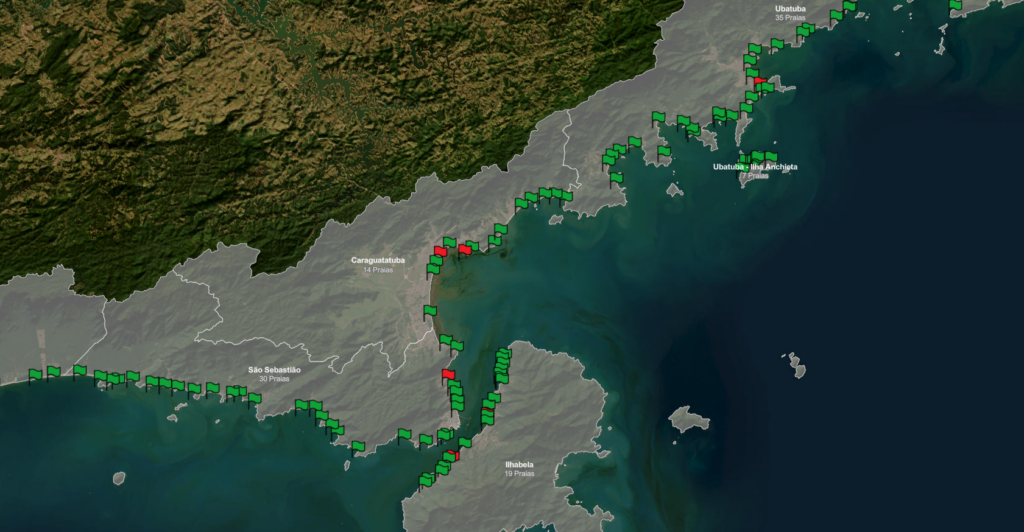
Task: Click the lone green flag south of Caraguatatuba label
Action: coord(431,311)
